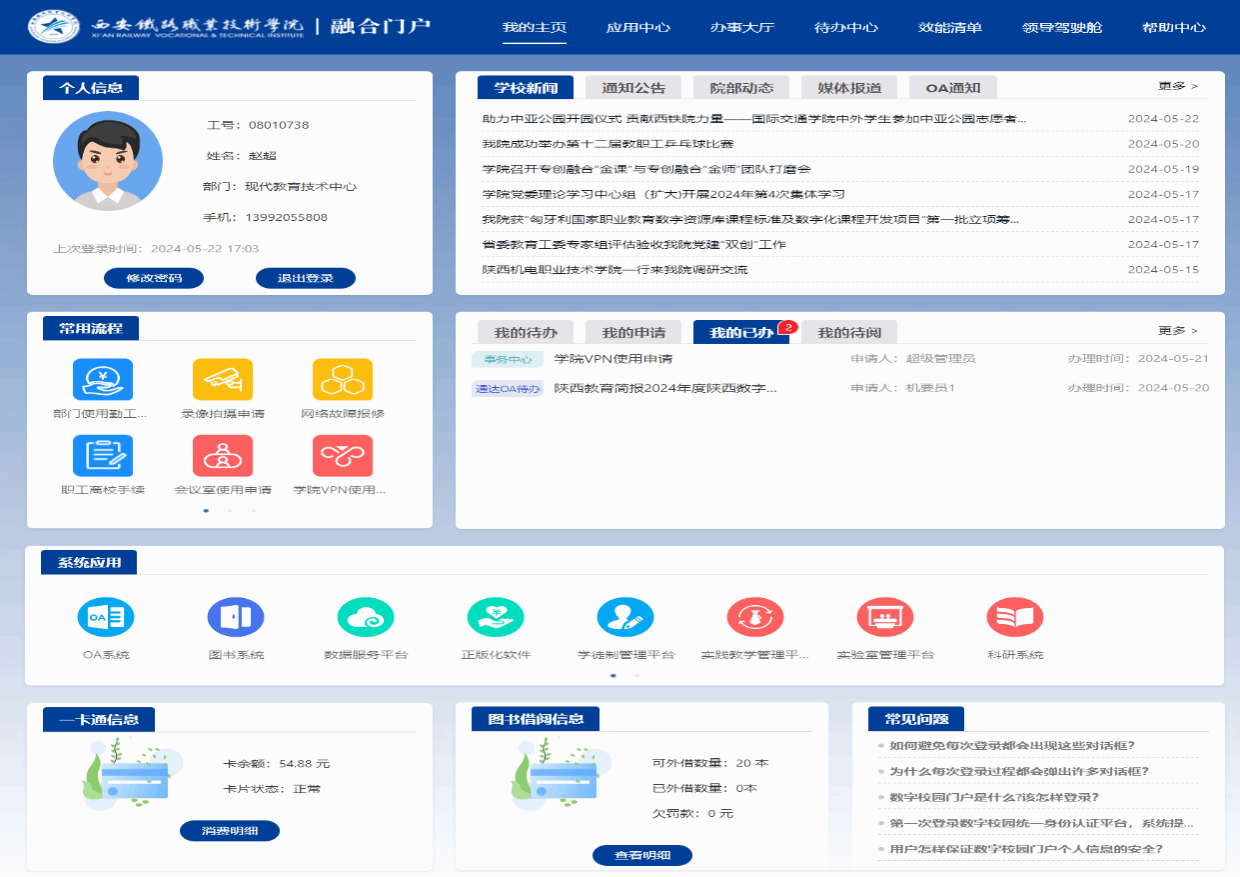Image resolution: width=1240 pixels, height=877 pixels.
Task: Open the 科研系统 book icon
Action: [x=1015, y=617]
